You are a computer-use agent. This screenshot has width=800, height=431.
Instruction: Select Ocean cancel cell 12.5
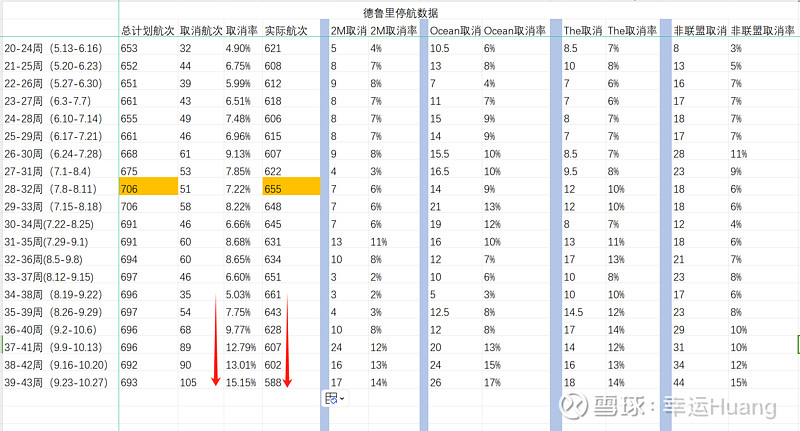click(x=439, y=312)
